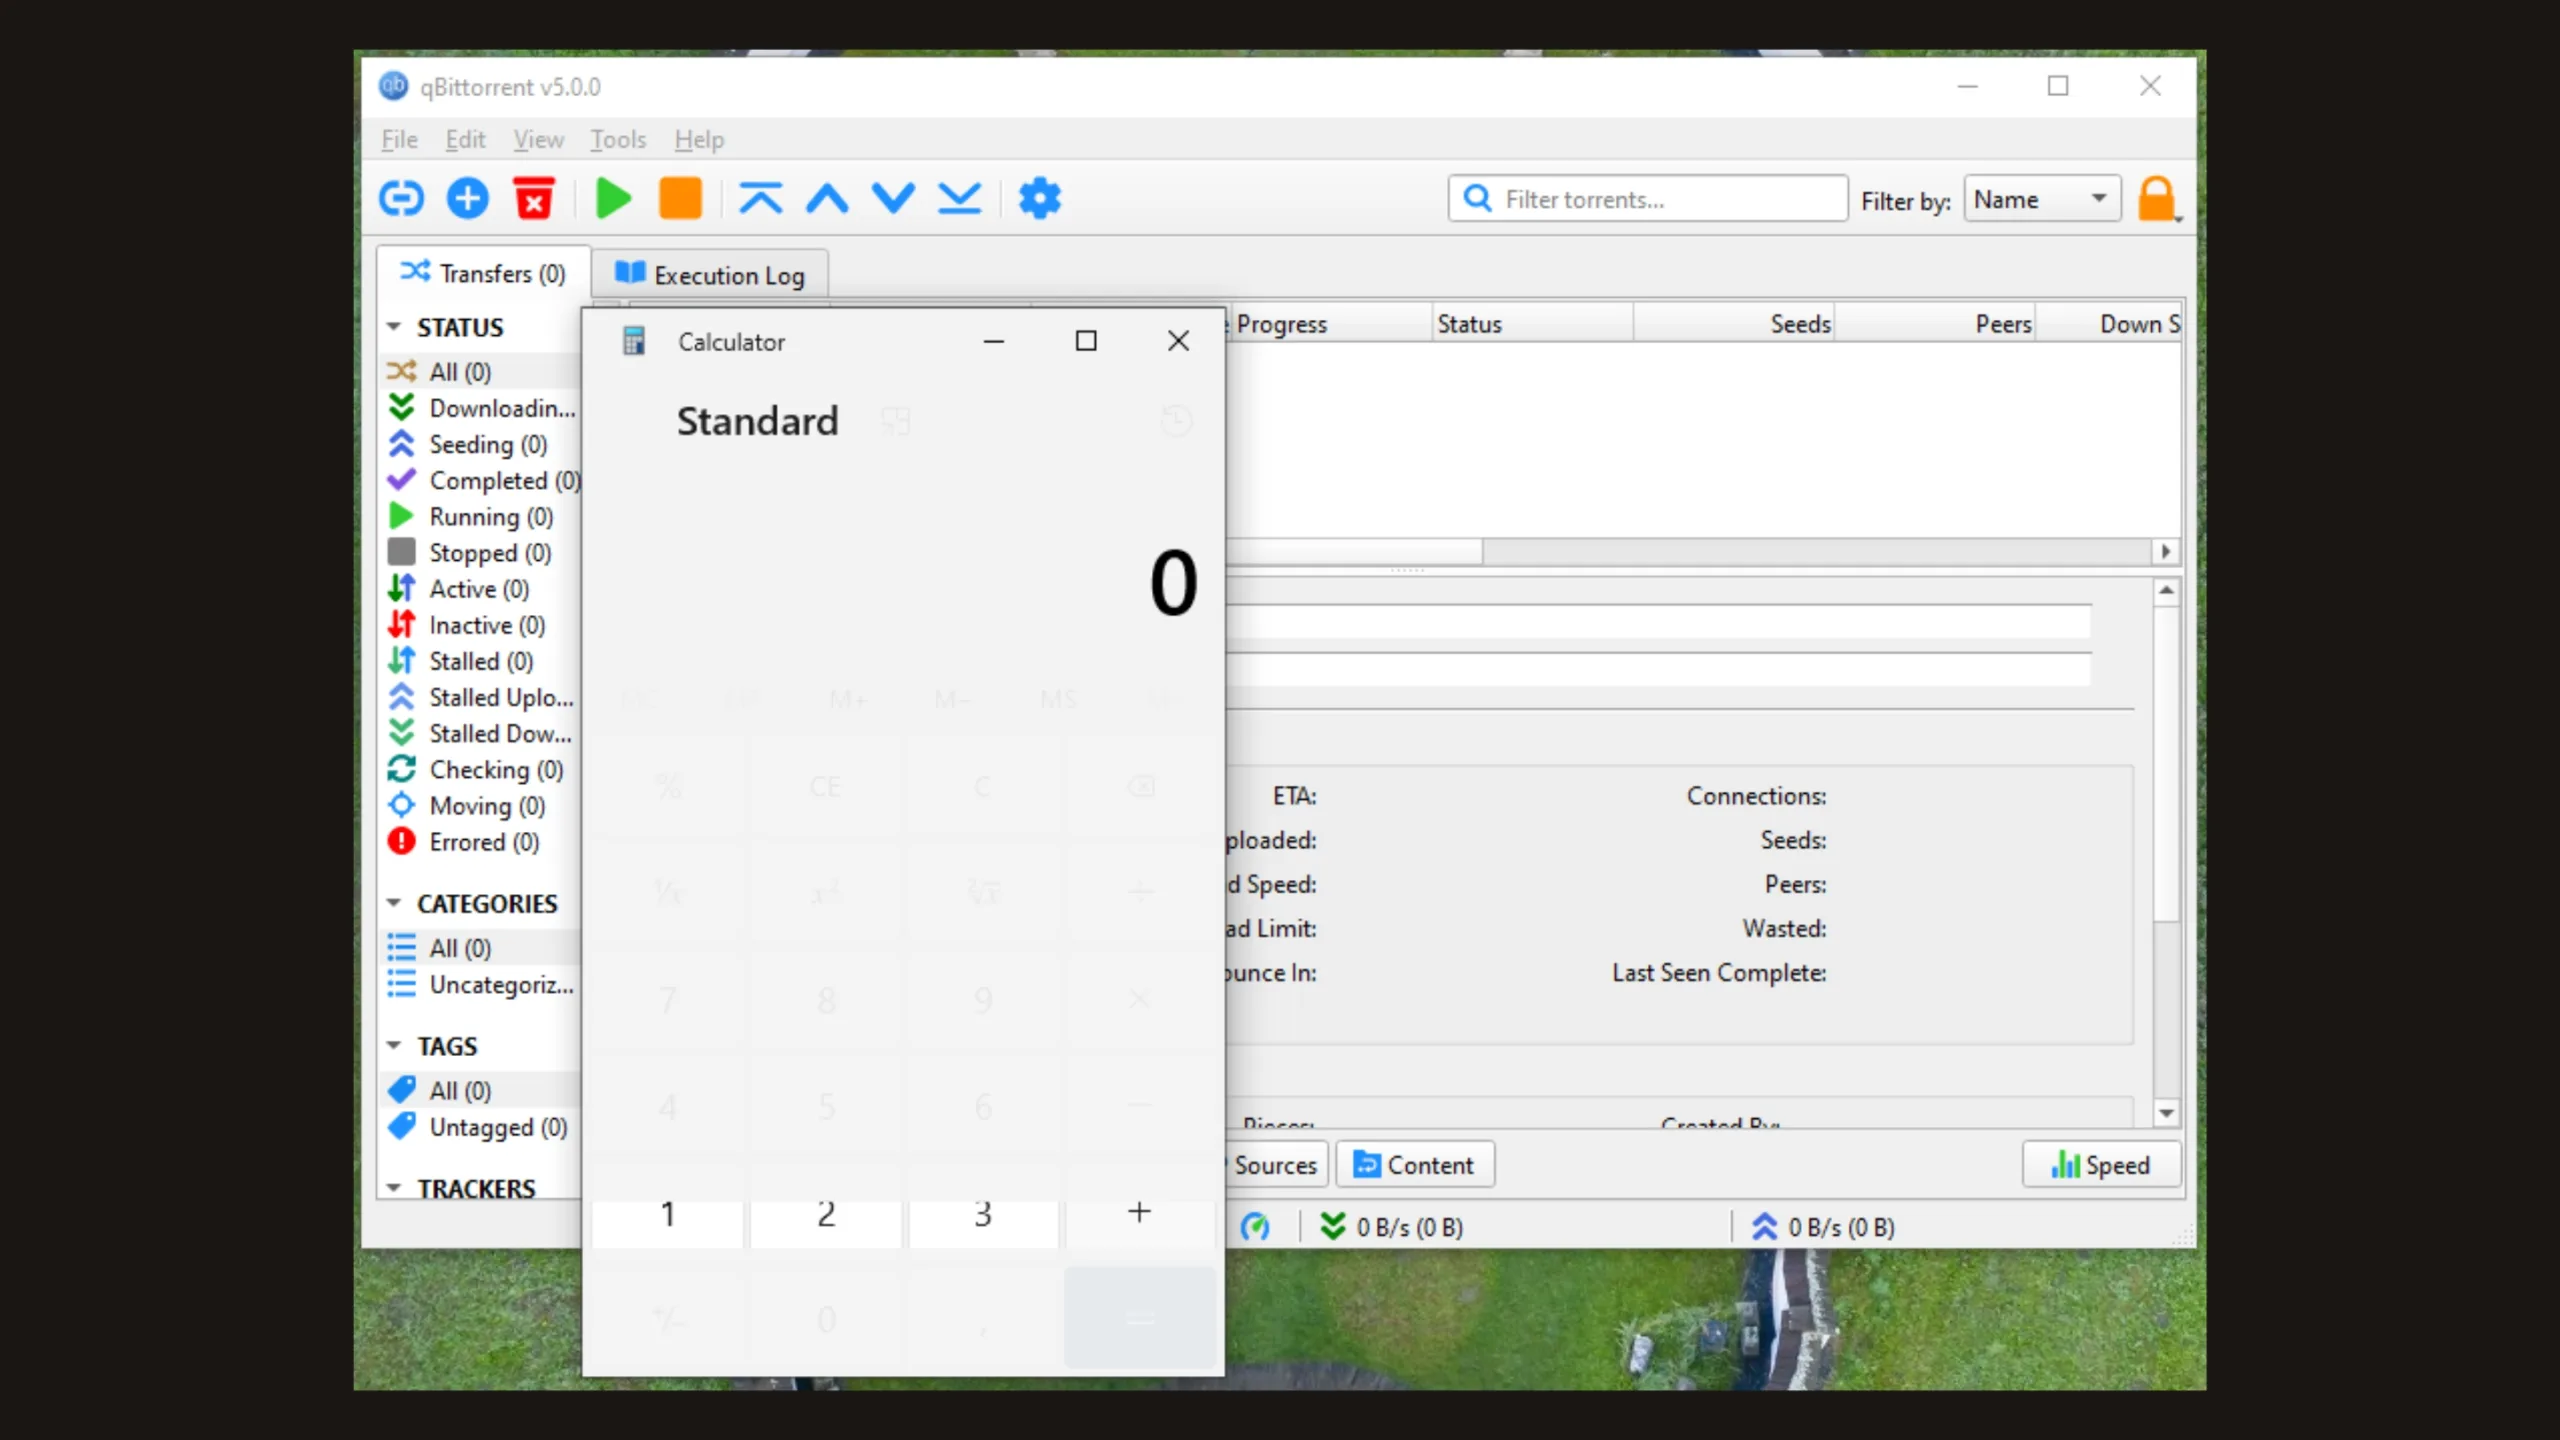Open the Content tab in details panel
This screenshot has width=2560, height=1440.
click(x=1414, y=1165)
